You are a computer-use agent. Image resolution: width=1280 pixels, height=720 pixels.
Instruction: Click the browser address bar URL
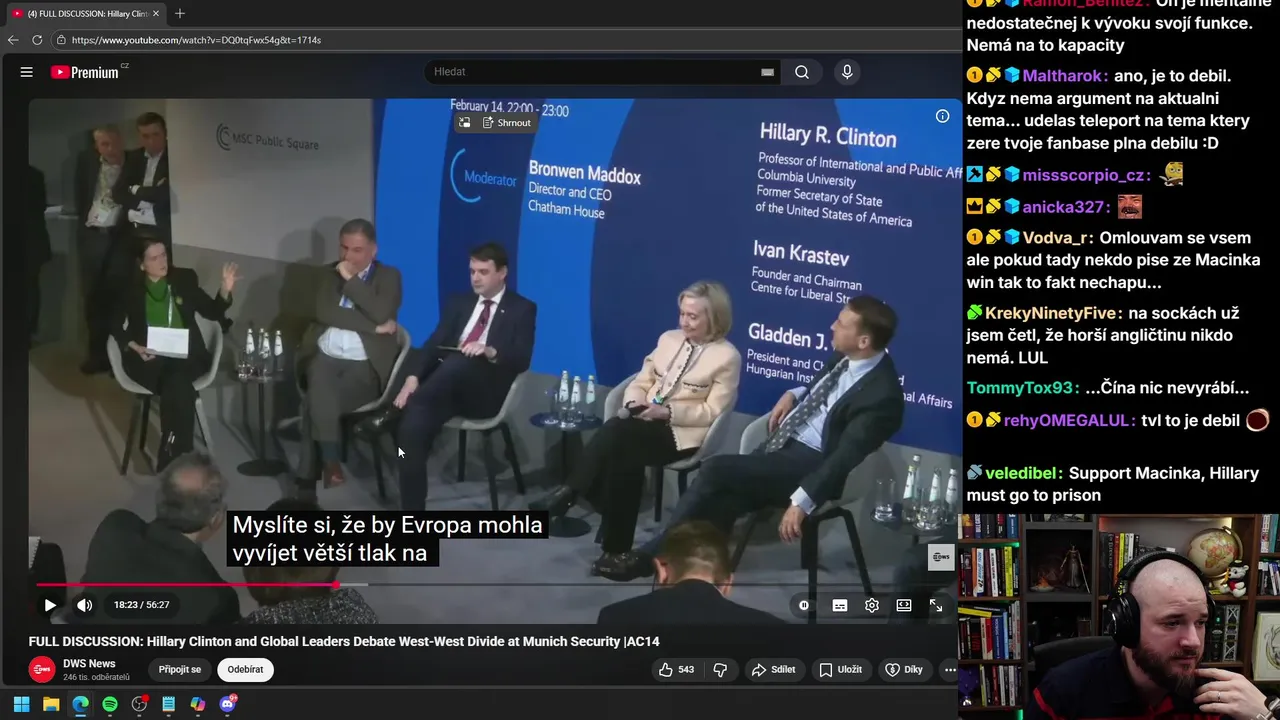tap(197, 40)
